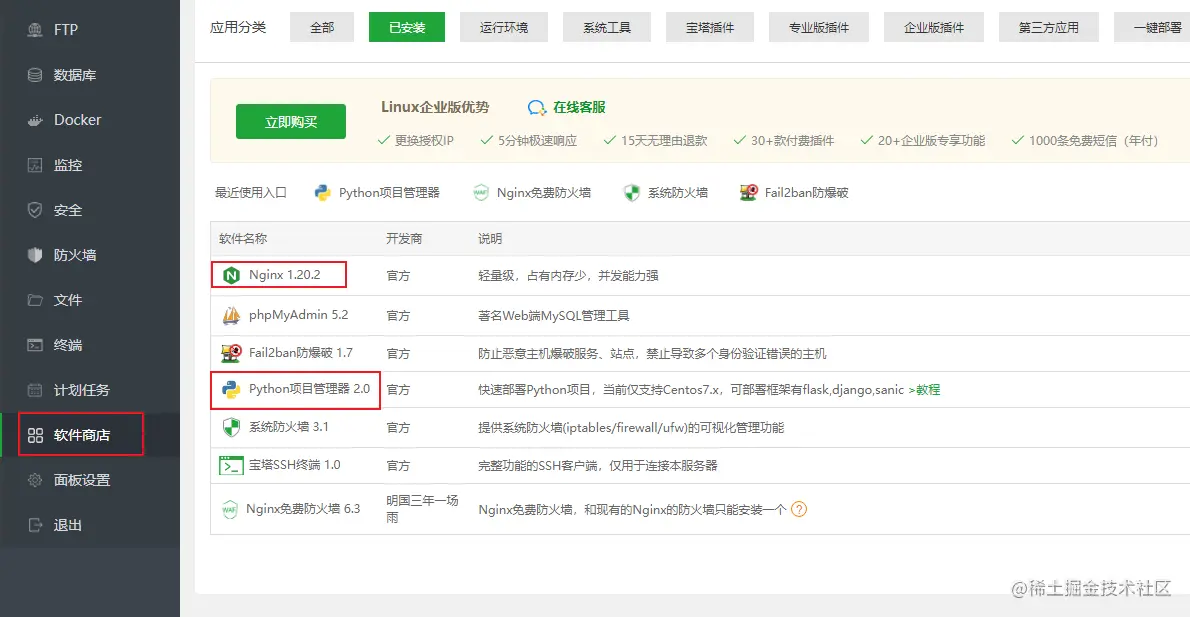This screenshot has width=1190, height=617.
Task: Click the Nginx免费防火墙 6.3 WAF icon in list
Action: click(x=229, y=509)
